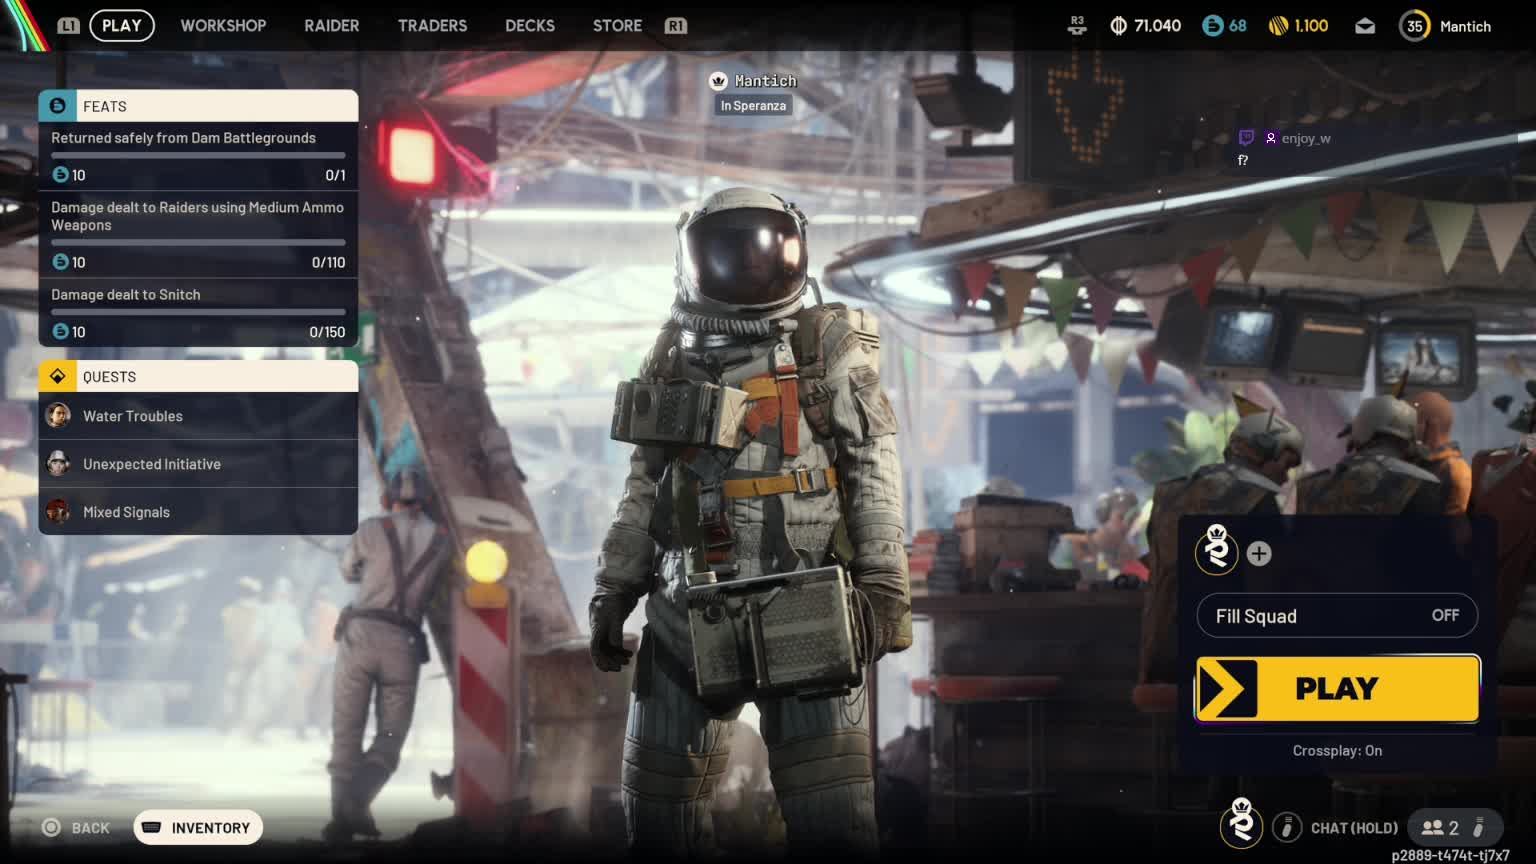Open the INVENTORY button
The image size is (1536, 864).
point(198,827)
